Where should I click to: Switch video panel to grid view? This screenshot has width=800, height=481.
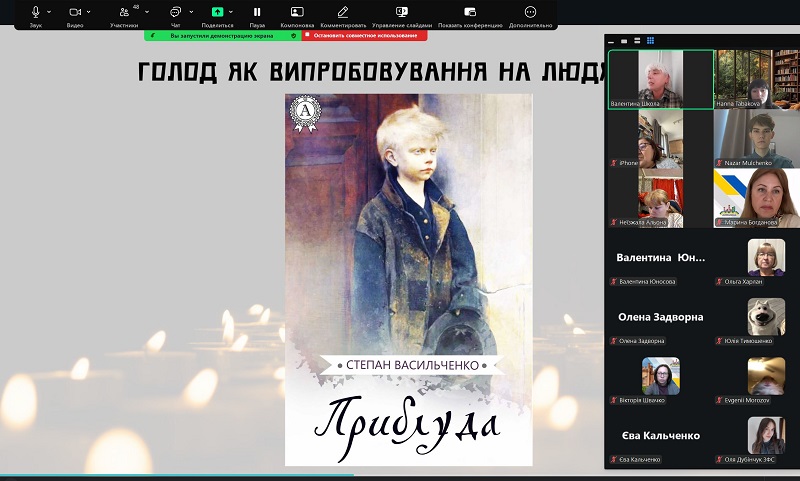pos(650,41)
